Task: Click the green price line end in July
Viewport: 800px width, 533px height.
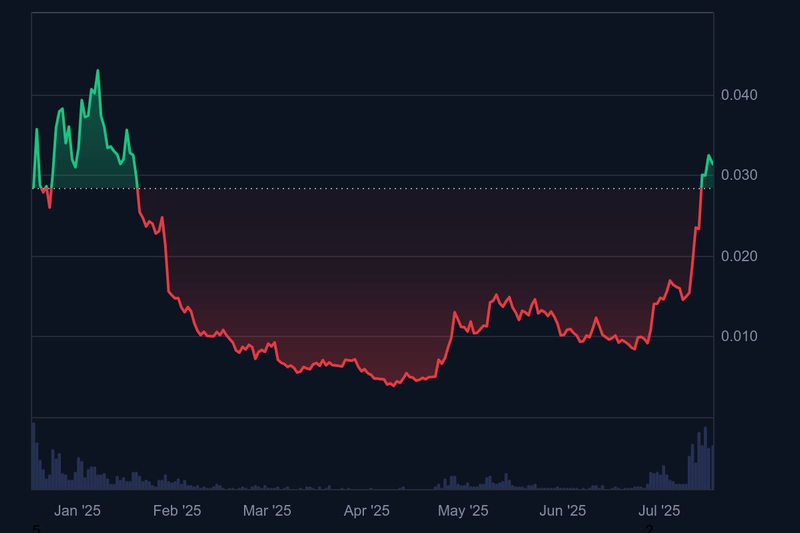Action: 712,164
